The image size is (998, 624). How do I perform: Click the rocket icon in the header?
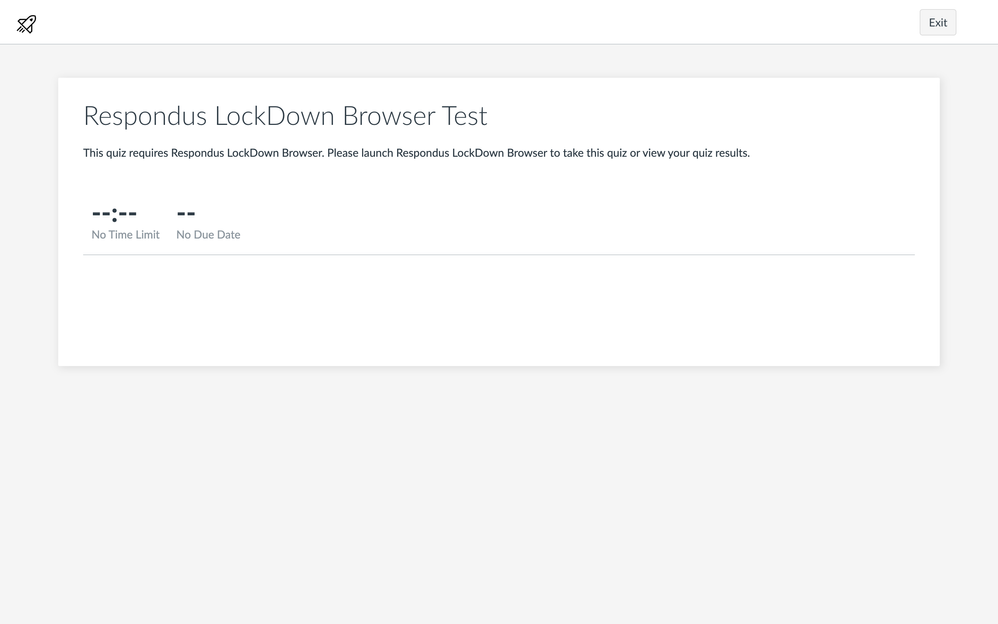click(x=27, y=23)
